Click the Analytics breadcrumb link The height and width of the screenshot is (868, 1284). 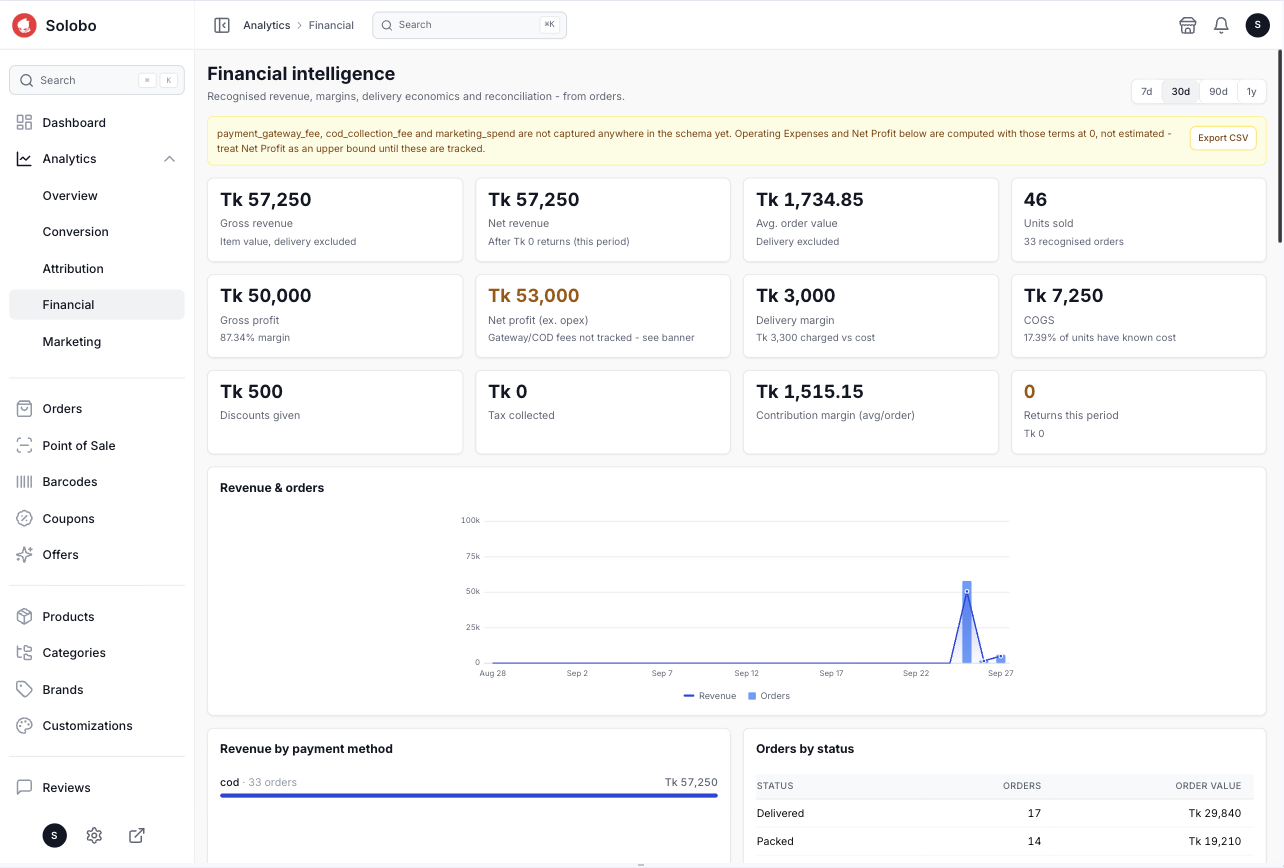[x=266, y=25]
